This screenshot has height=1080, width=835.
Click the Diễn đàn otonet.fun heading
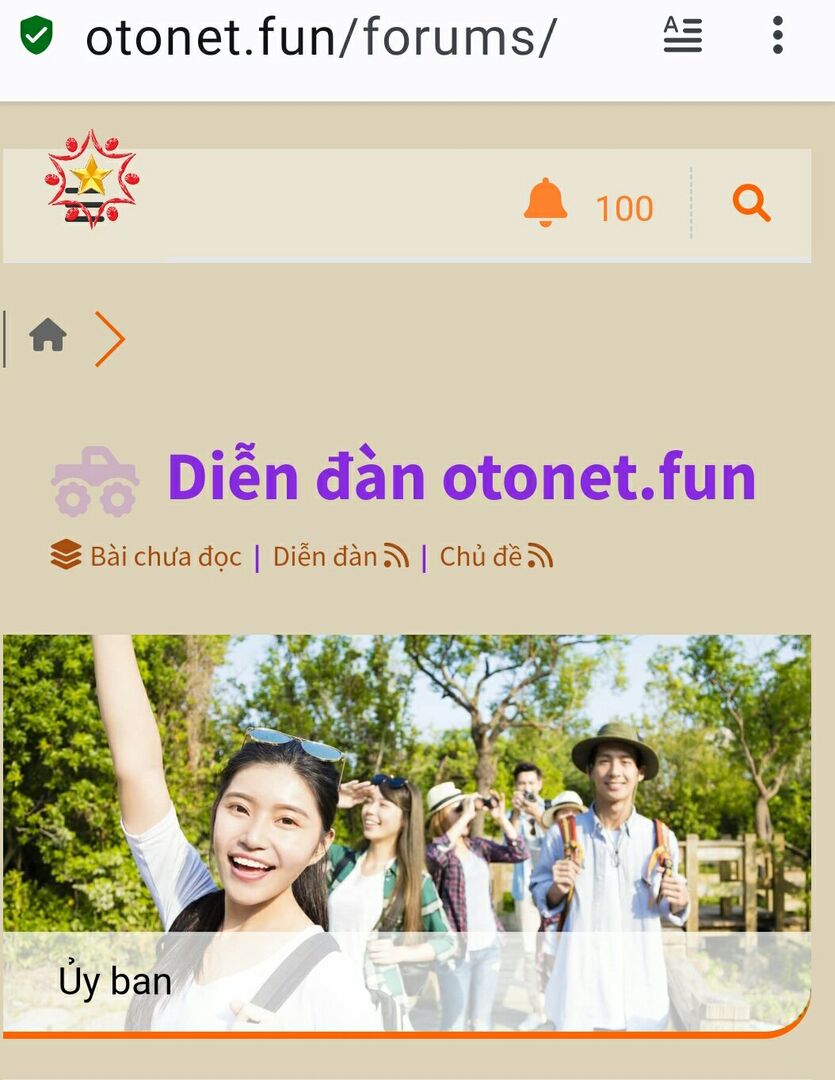tap(462, 478)
